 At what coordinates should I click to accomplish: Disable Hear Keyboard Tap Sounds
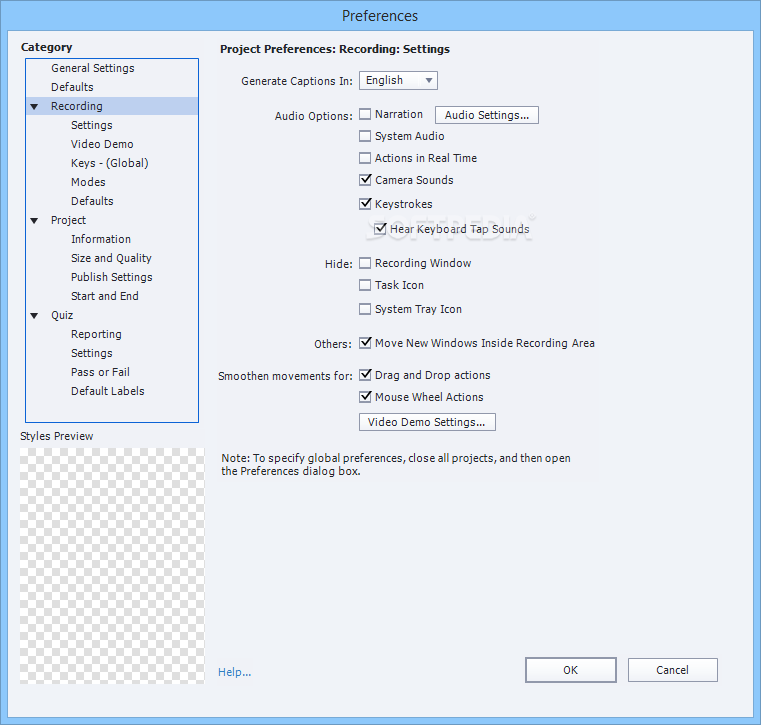coord(380,229)
